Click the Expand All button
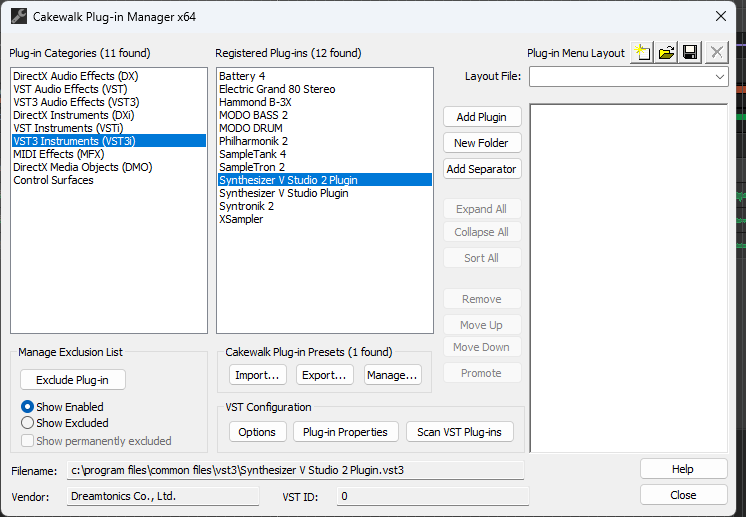This screenshot has width=746, height=517. point(482,209)
